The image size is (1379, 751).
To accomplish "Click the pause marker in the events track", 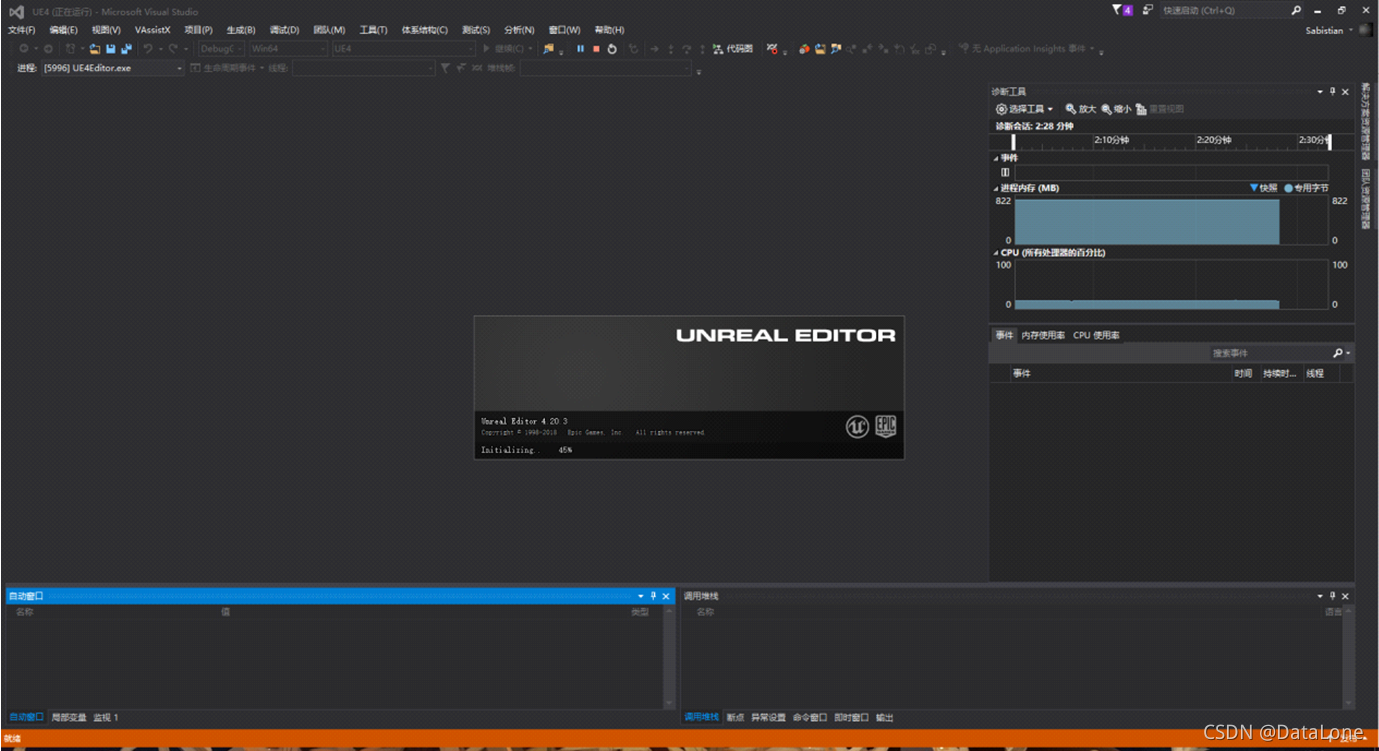I will pos(1005,172).
